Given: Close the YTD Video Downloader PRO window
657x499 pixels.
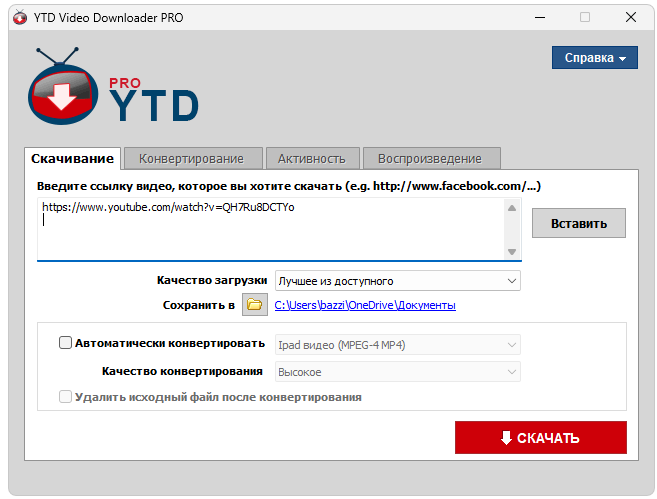Looking at the screenshot, I should coord(631,18).
